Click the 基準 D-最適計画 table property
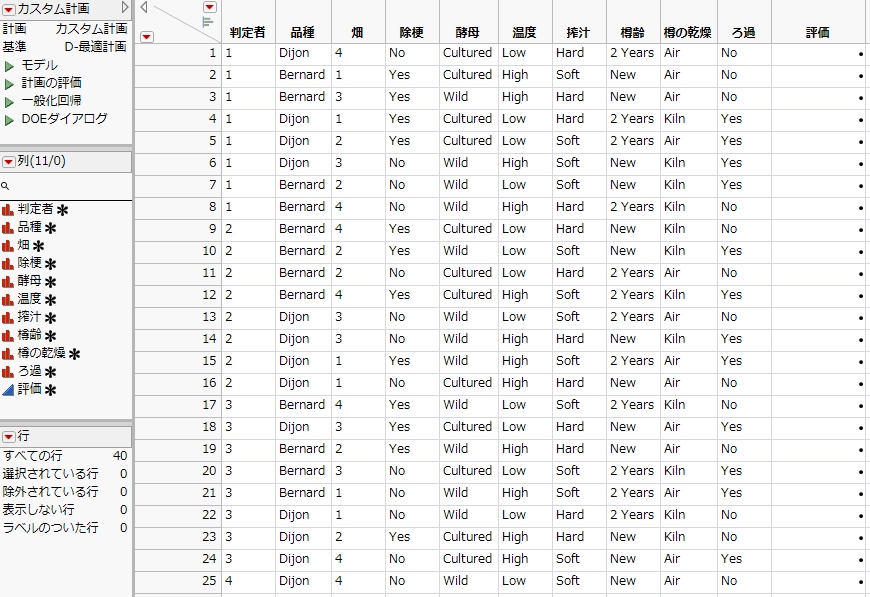Screen dimensions: 870x597 (65, 47)
